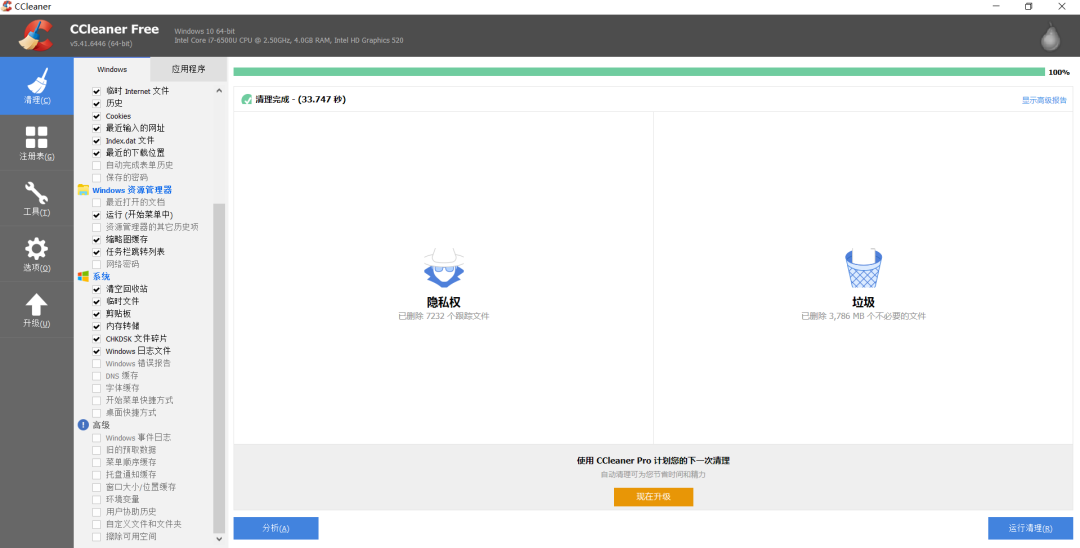Toggle the 清空回收站 checkbox

point(97,289)
